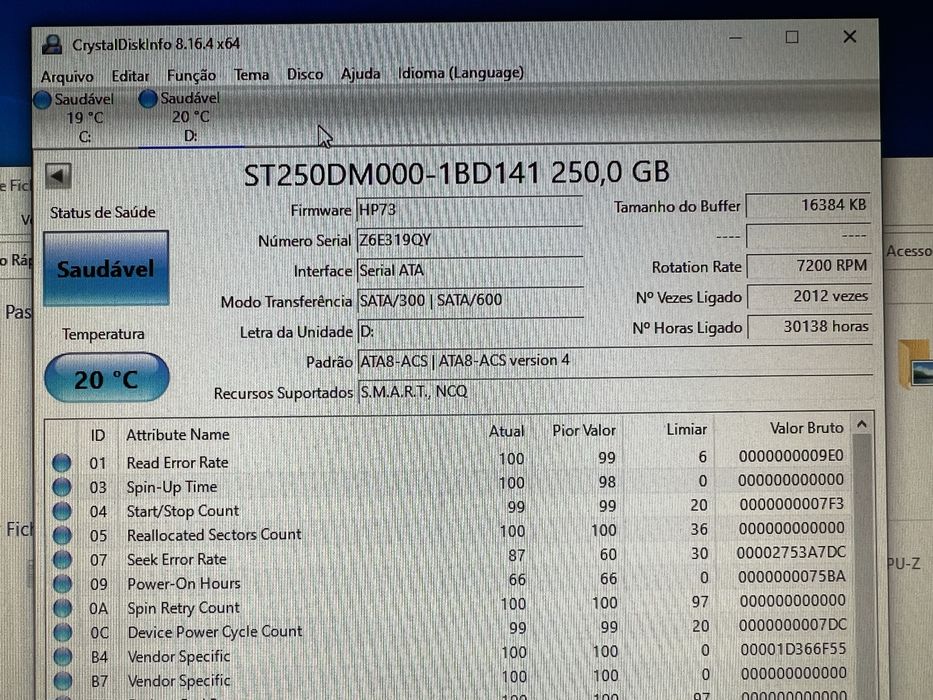
Task: Click status circle of Start/Stop Count row
Action: 62,511
